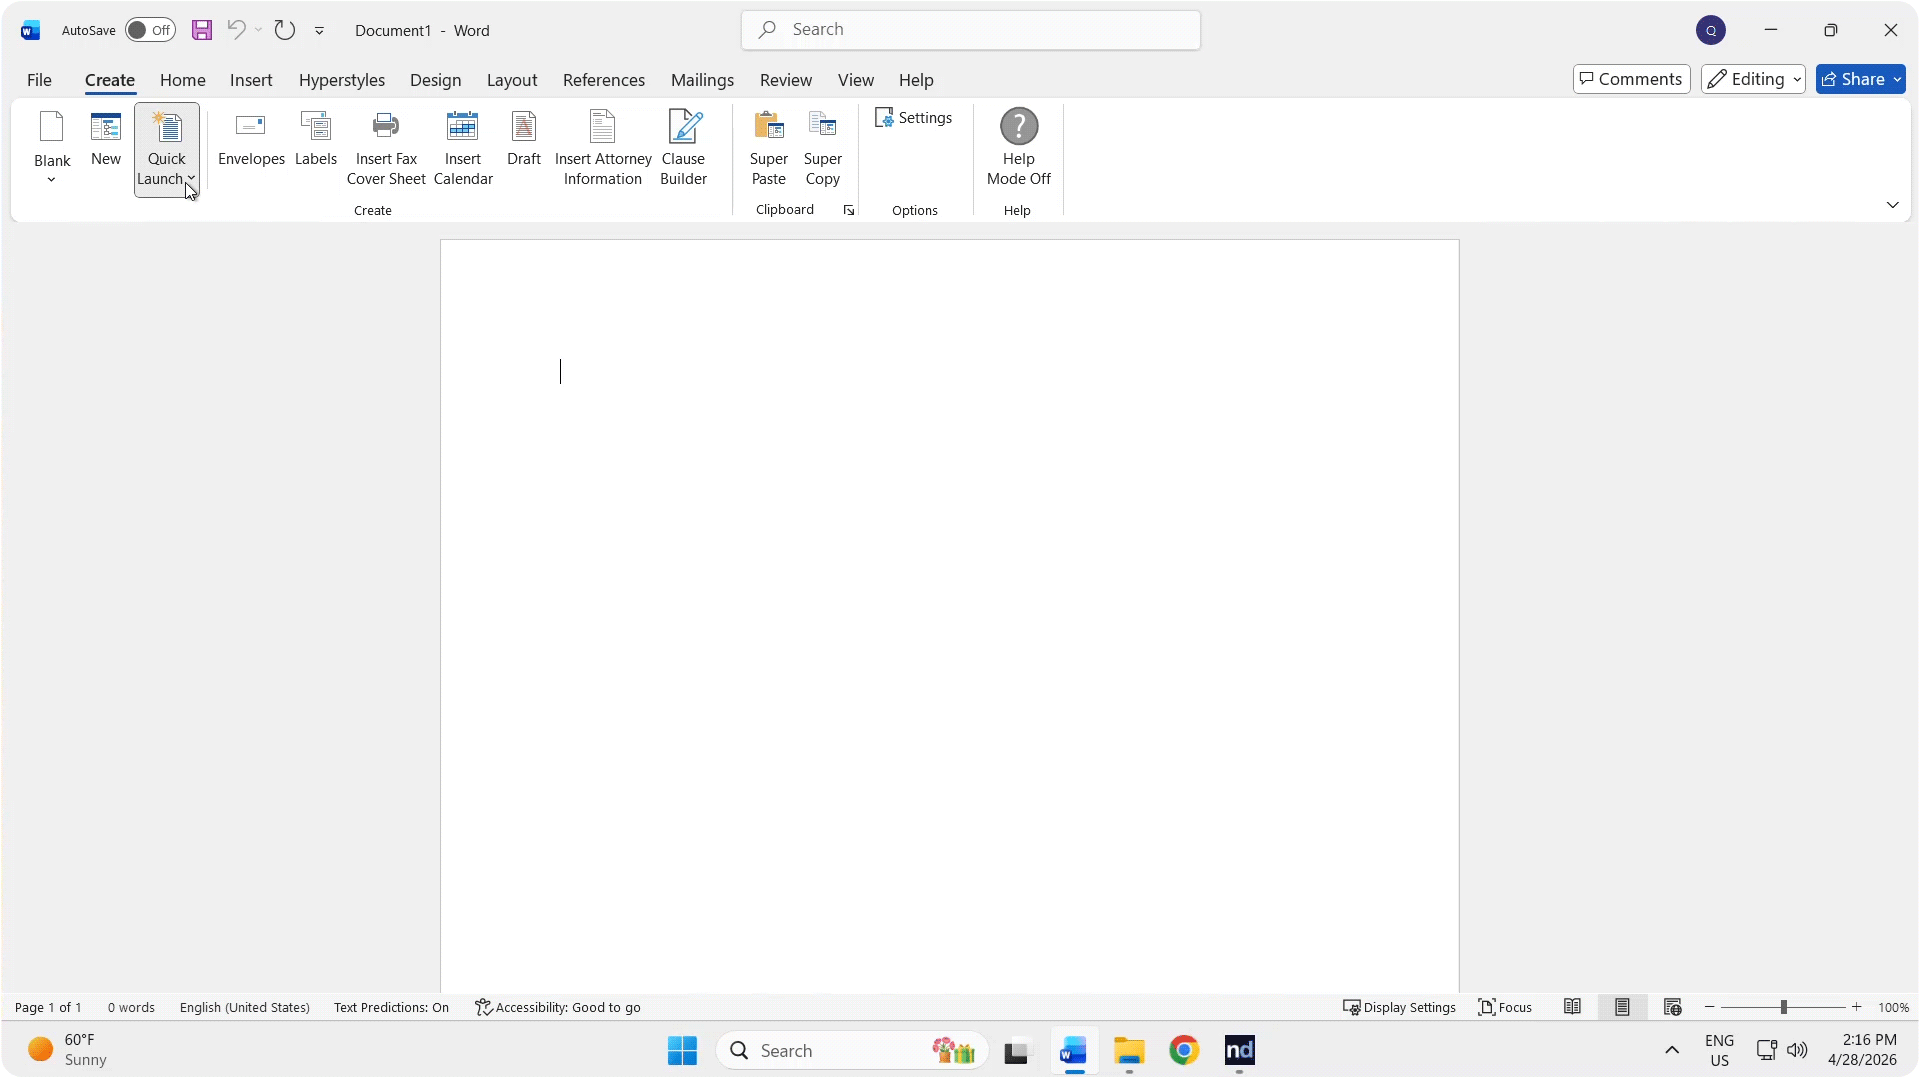
Task: Open the Undo history dropdown arrow
Action: [x=259, y=30]
